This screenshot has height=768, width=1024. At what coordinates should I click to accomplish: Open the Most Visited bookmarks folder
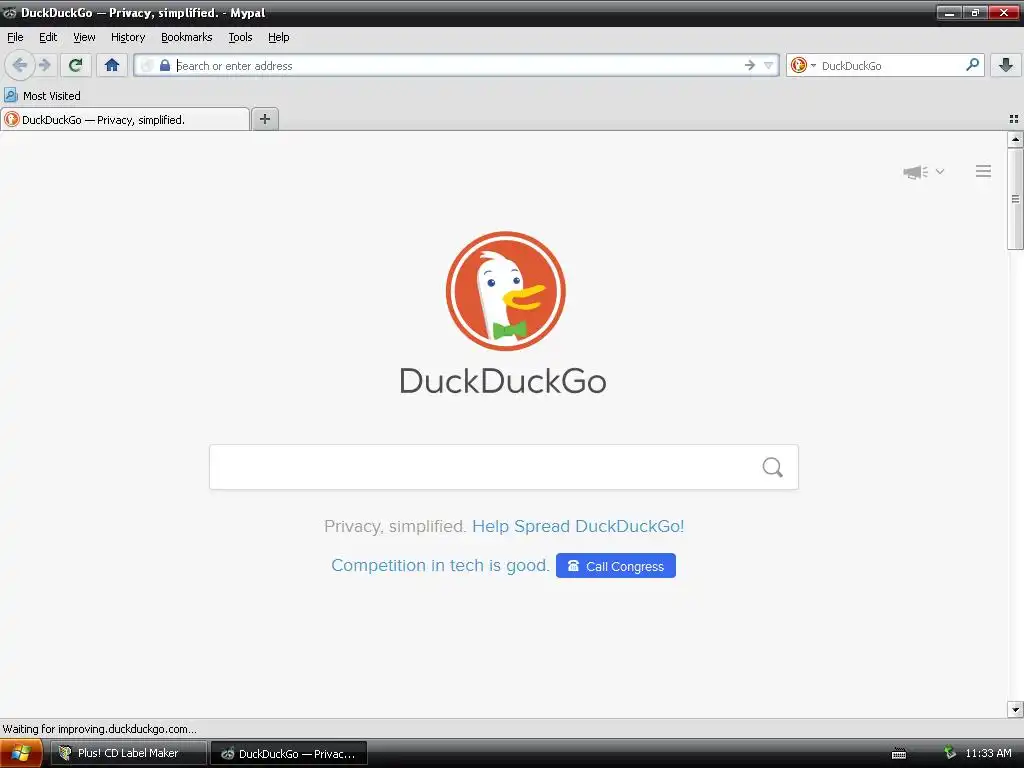click(42, 96)
